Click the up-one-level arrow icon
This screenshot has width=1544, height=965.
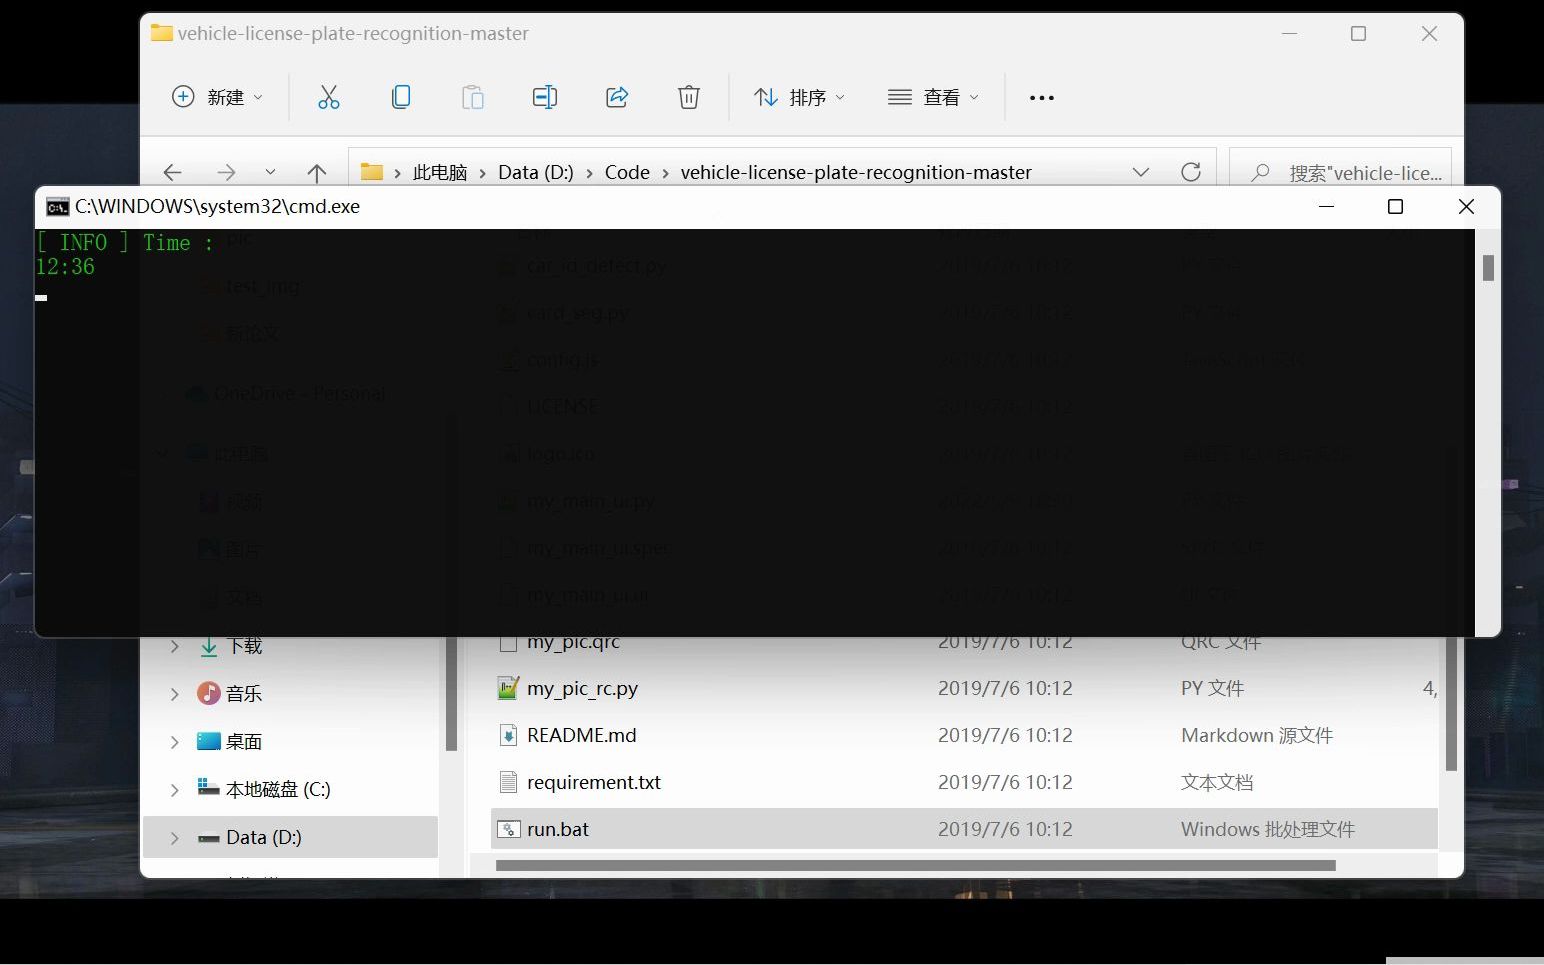point(317,171)
